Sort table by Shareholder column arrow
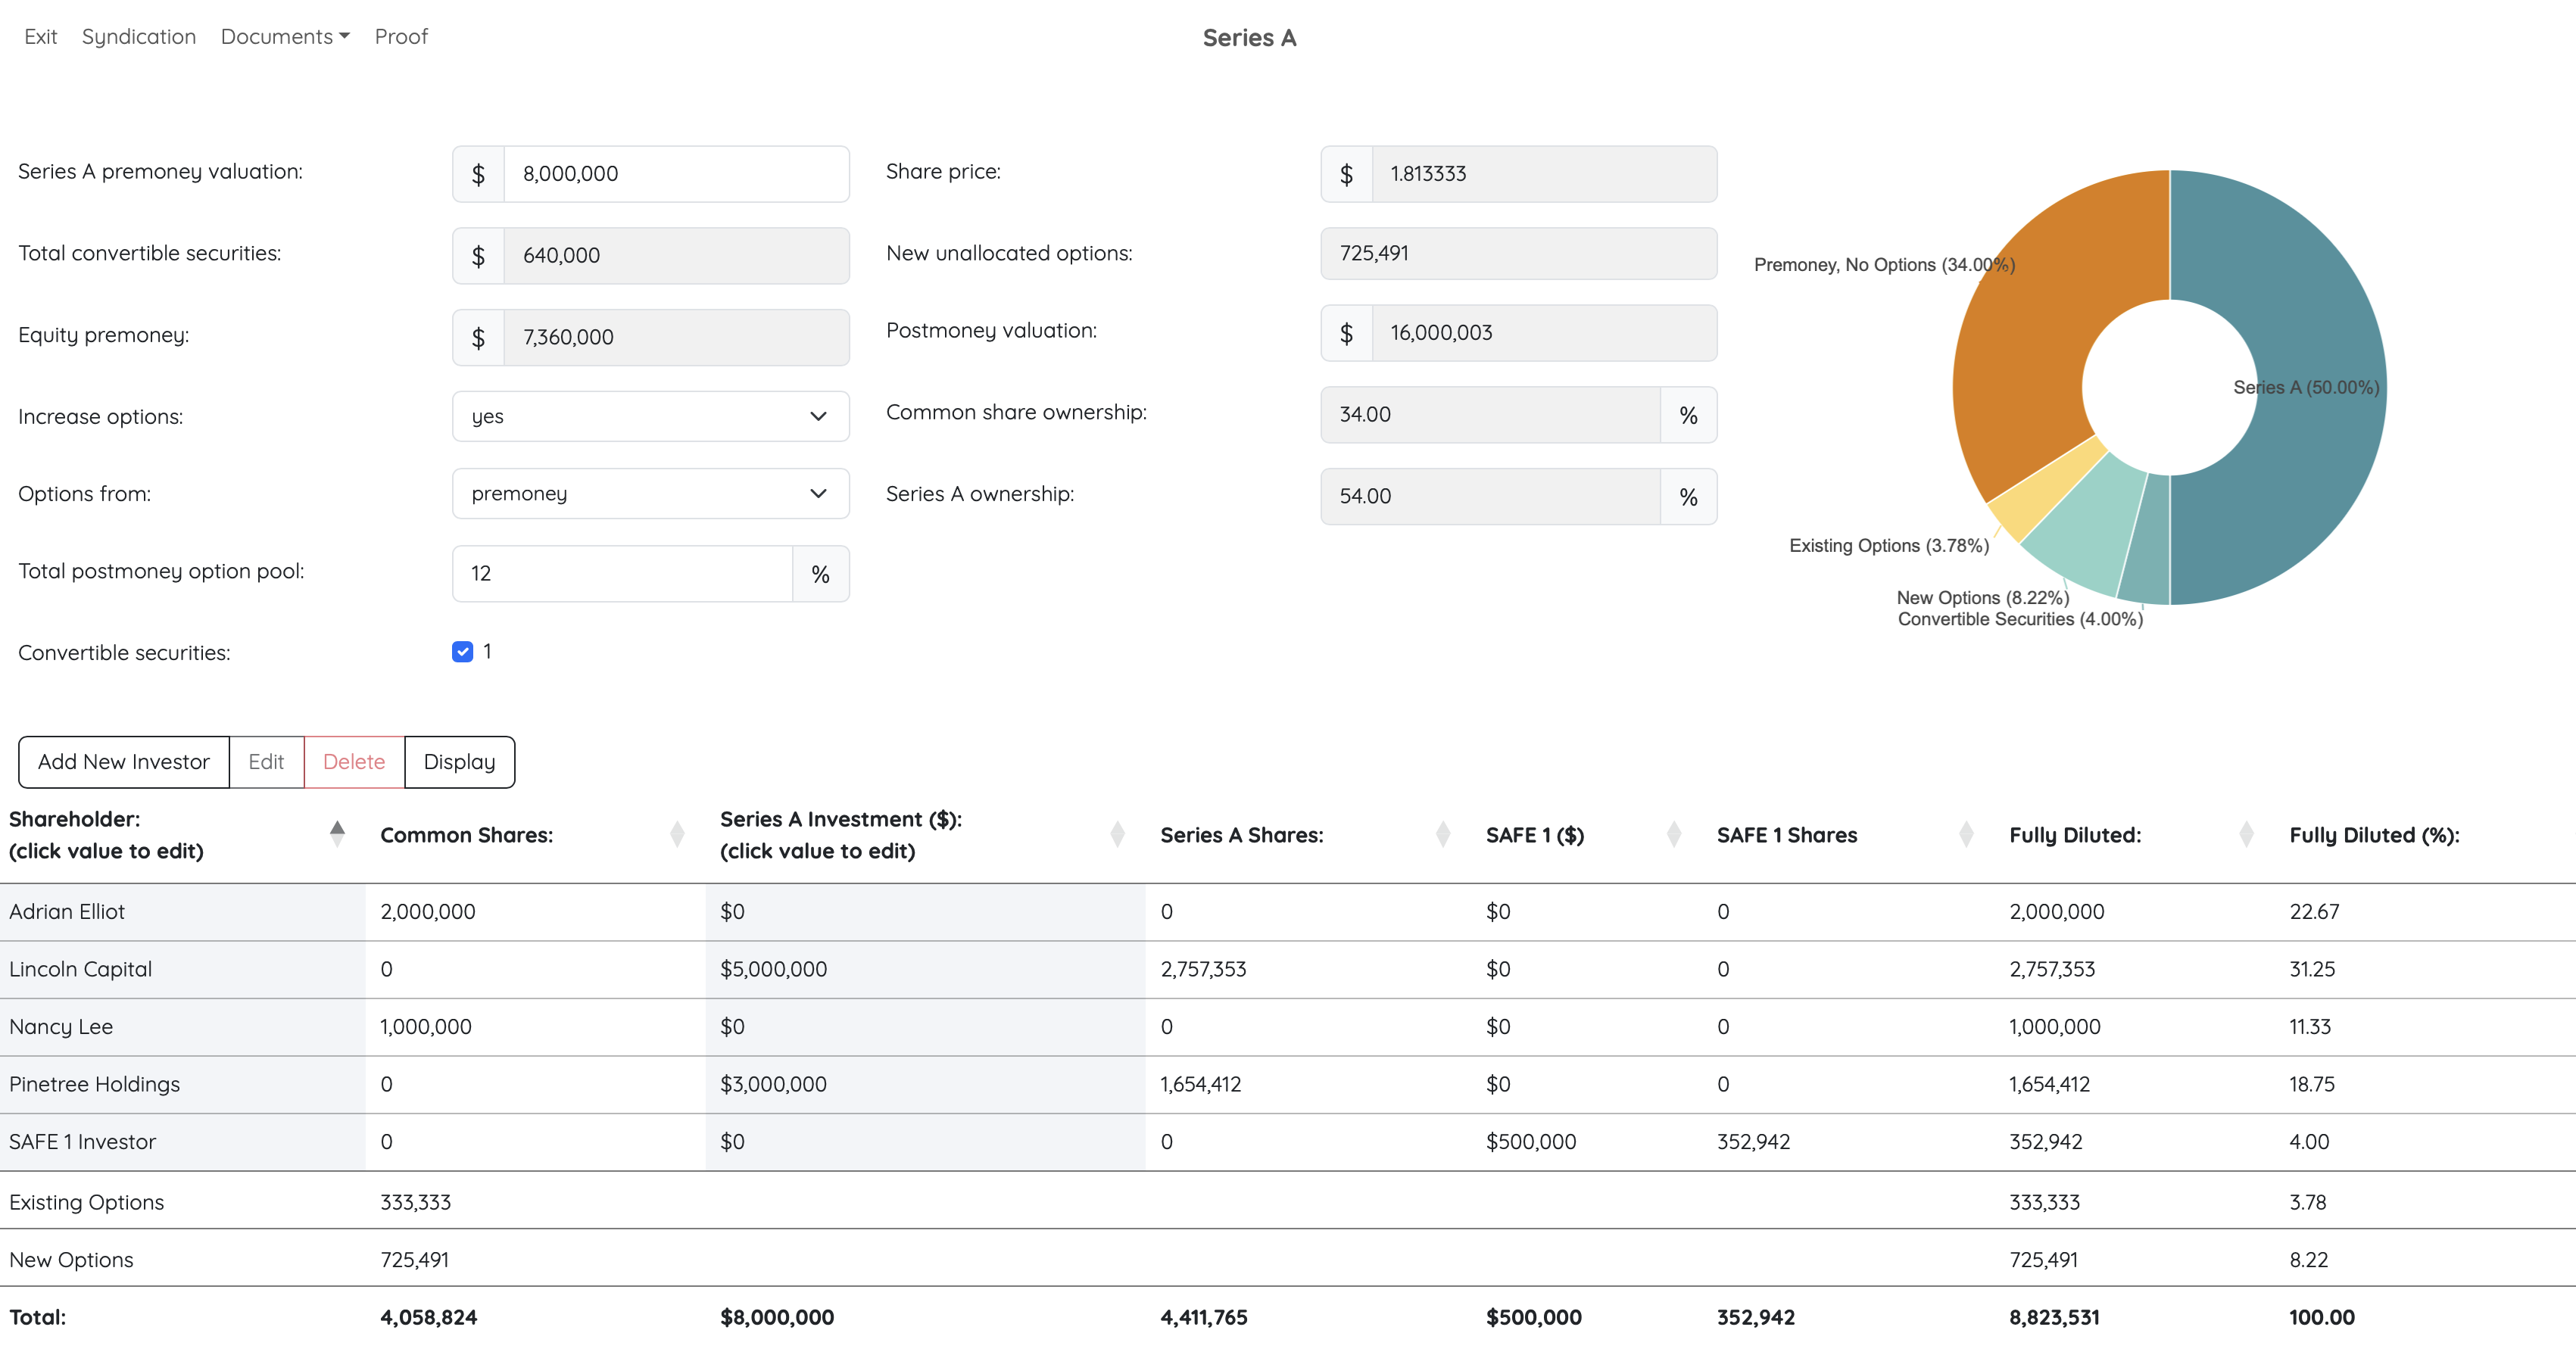Screen dimensions: 2576x1355 [337, 834]
